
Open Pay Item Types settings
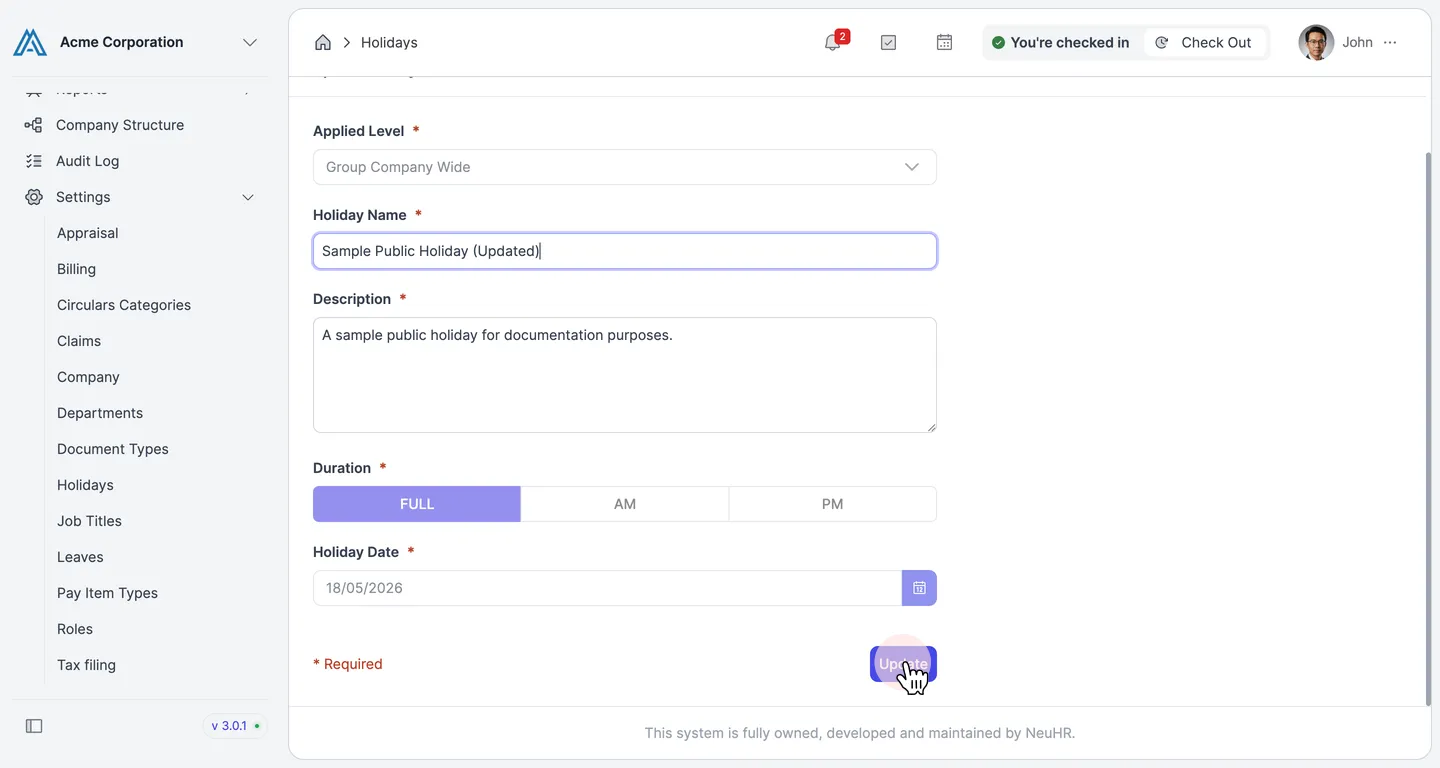coord(108,593)
